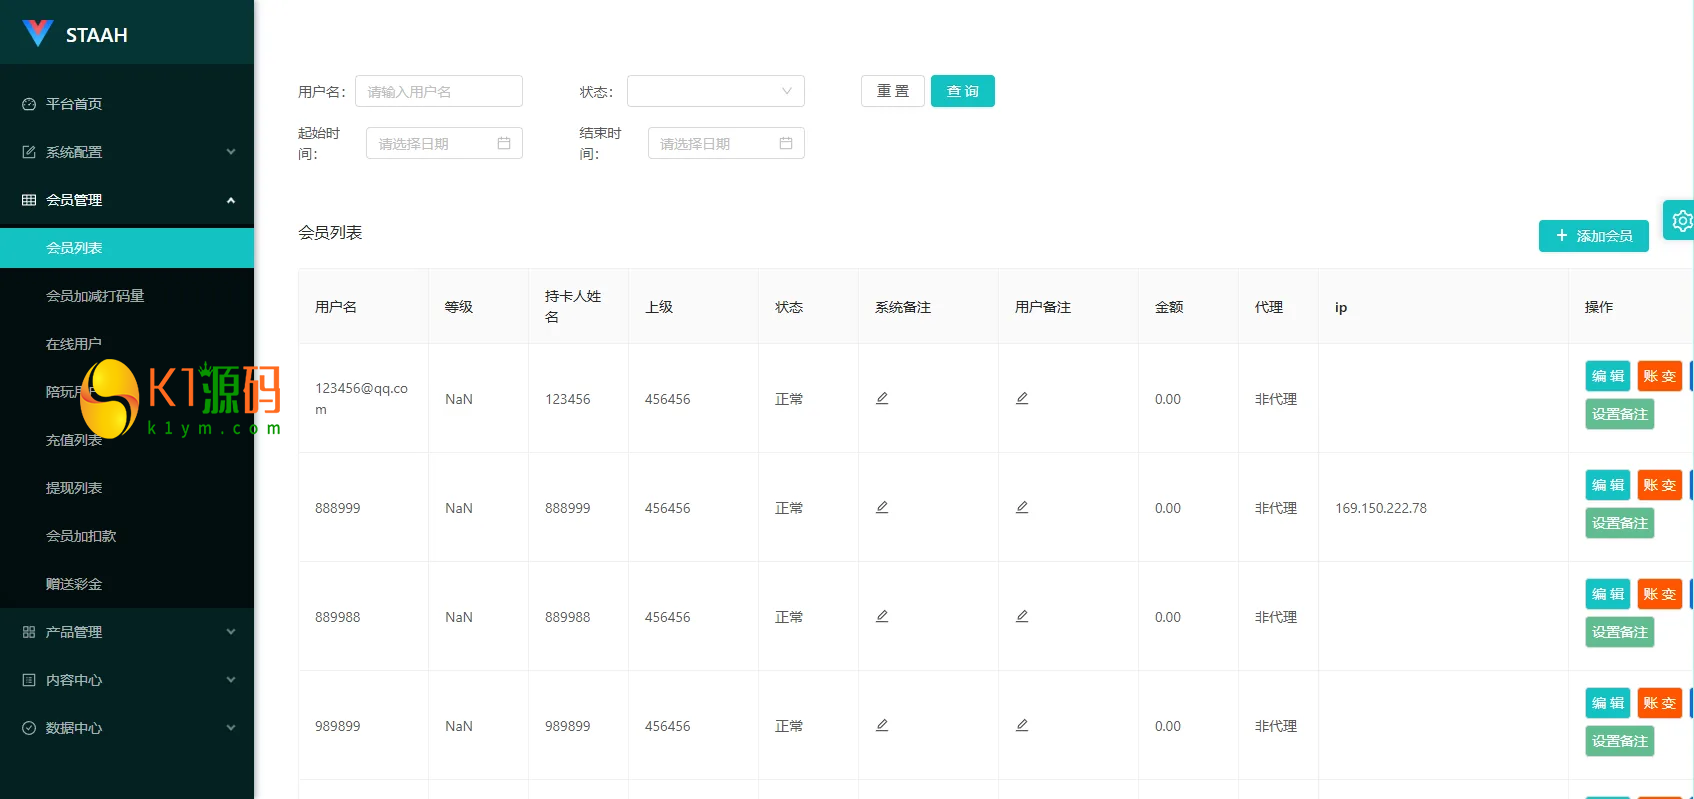Edit system remark for user 888999
Screen dimensions: 1694x799
882,507
